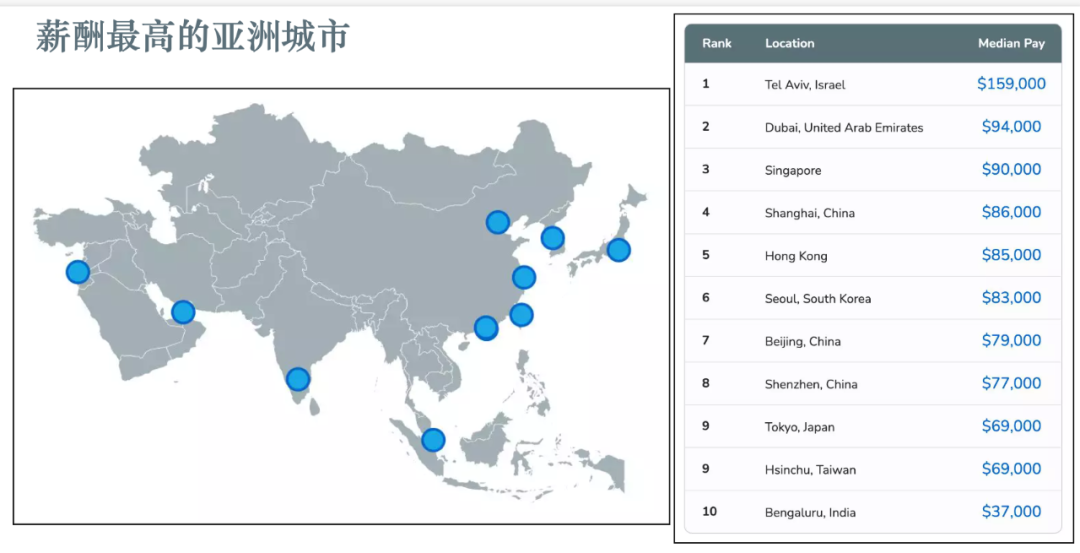Select the Seoul, South Korea cell
The height and width of the screenshot is (553, 1080).
818,299
